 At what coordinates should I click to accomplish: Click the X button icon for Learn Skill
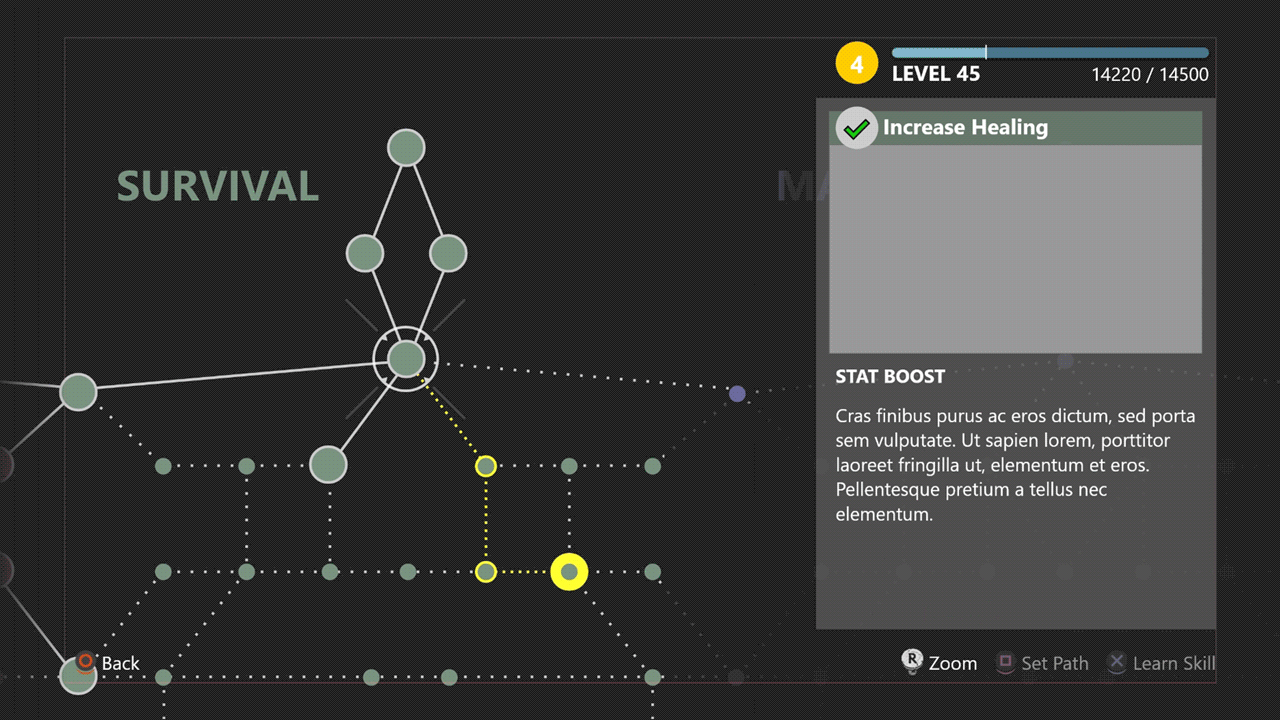coord(1117,662)
